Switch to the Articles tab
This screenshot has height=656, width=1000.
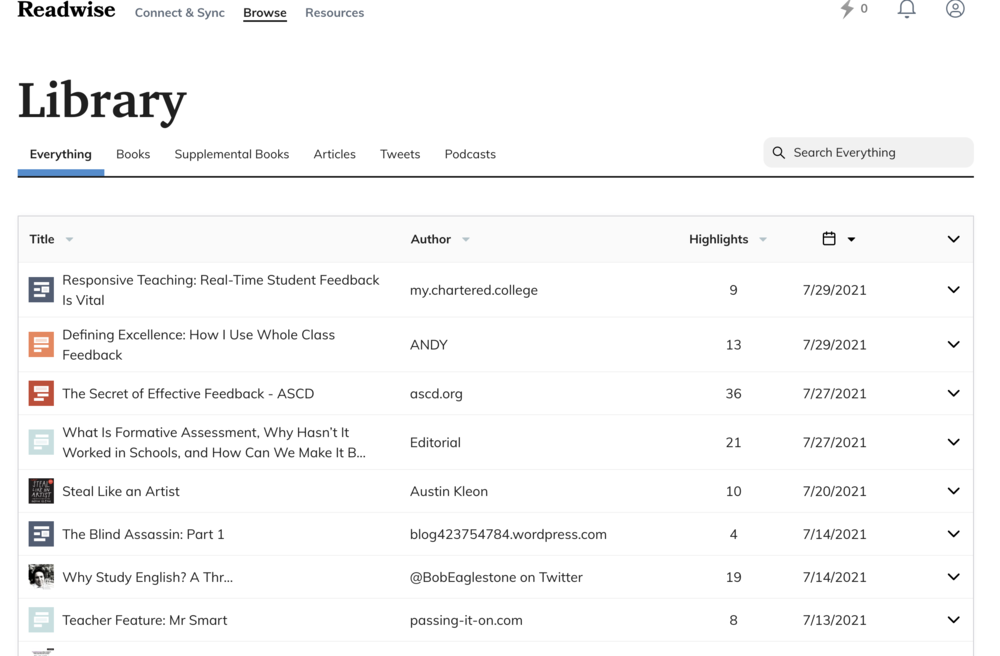(334, 154)
